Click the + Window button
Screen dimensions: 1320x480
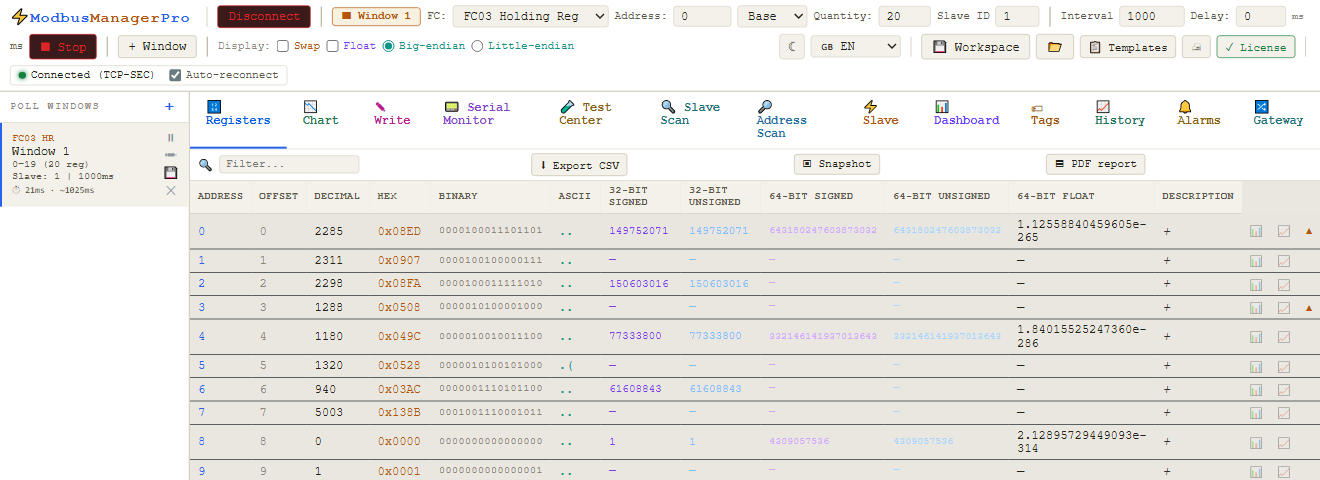tap(157, 47)
